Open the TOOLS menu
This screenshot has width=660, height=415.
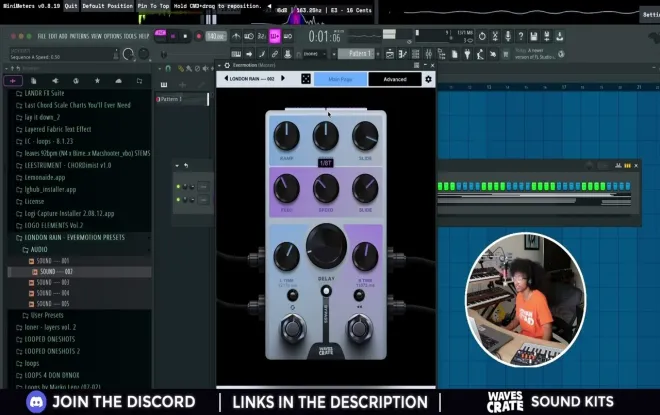[x=130, y=36]
